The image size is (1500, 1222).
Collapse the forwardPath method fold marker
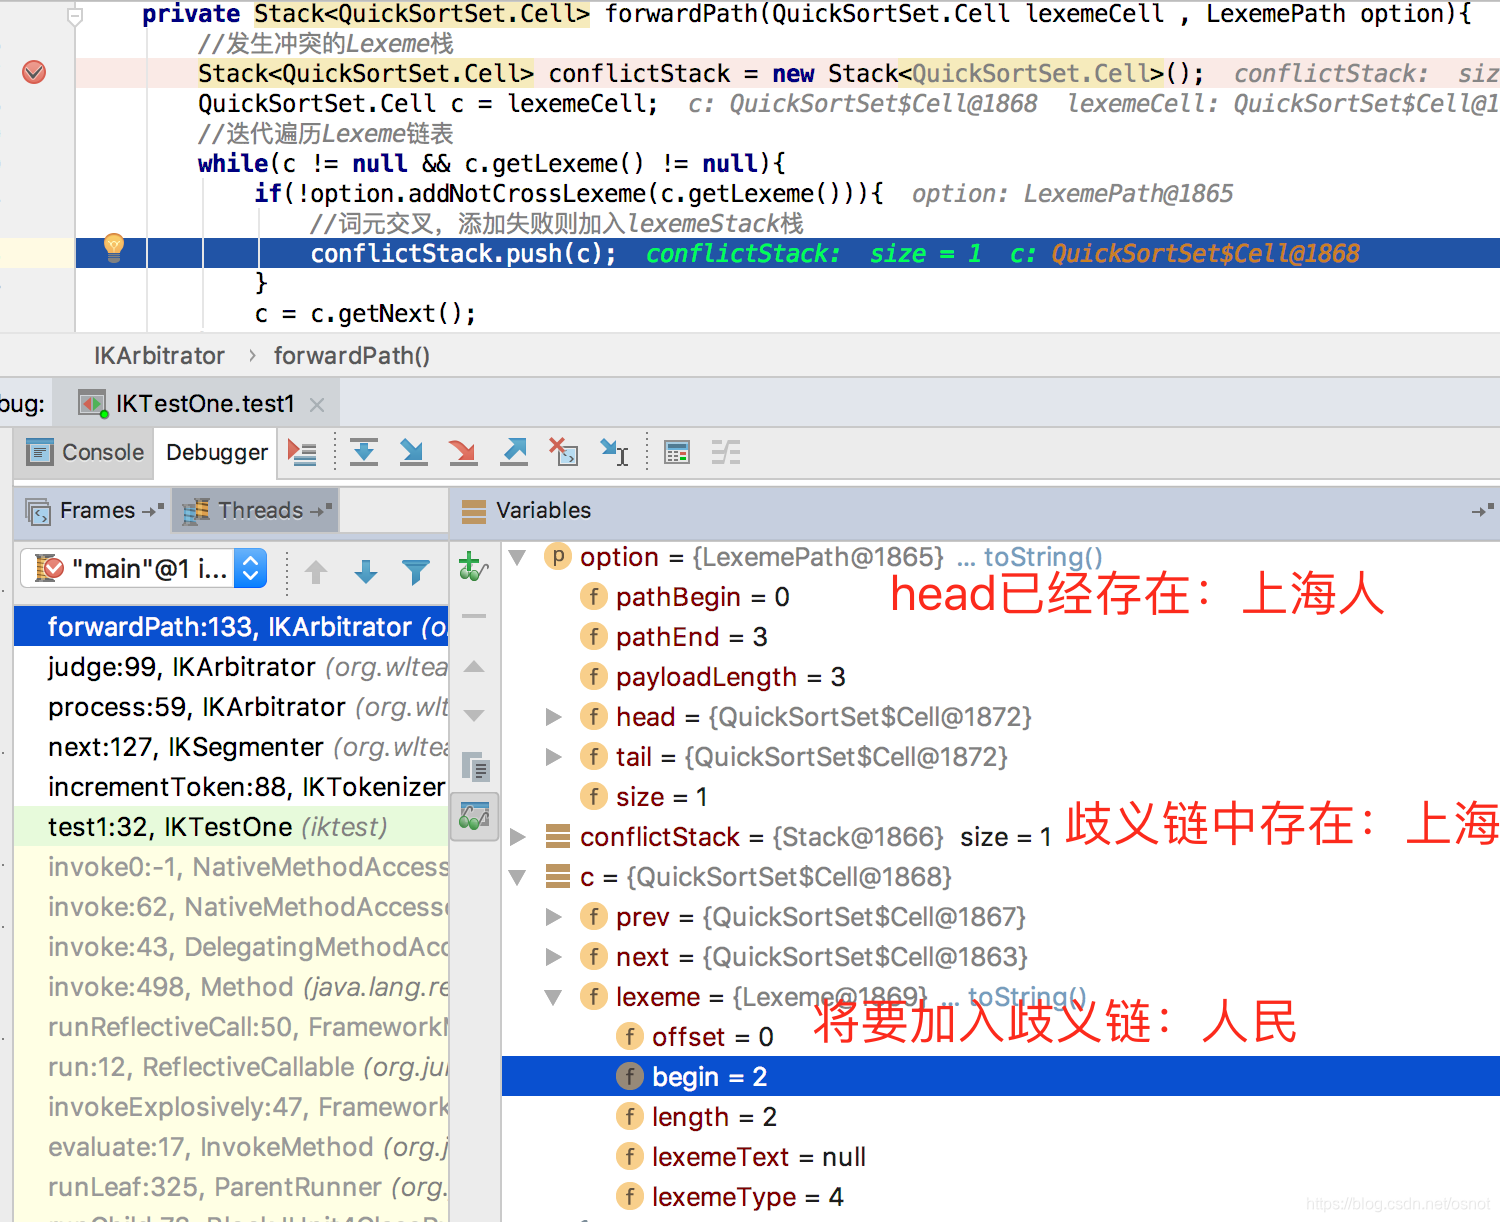(x=74, y=15)
